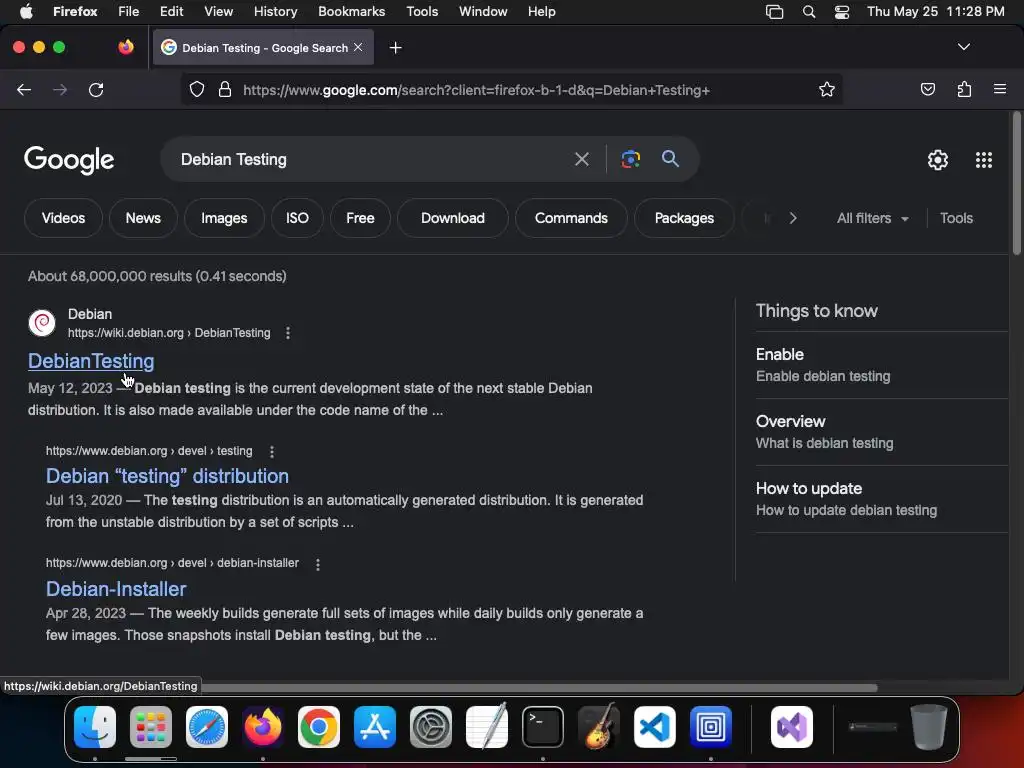The image size is (1024, 768).
Task: Open macOS Spotlight search
Action: point(808,12)
